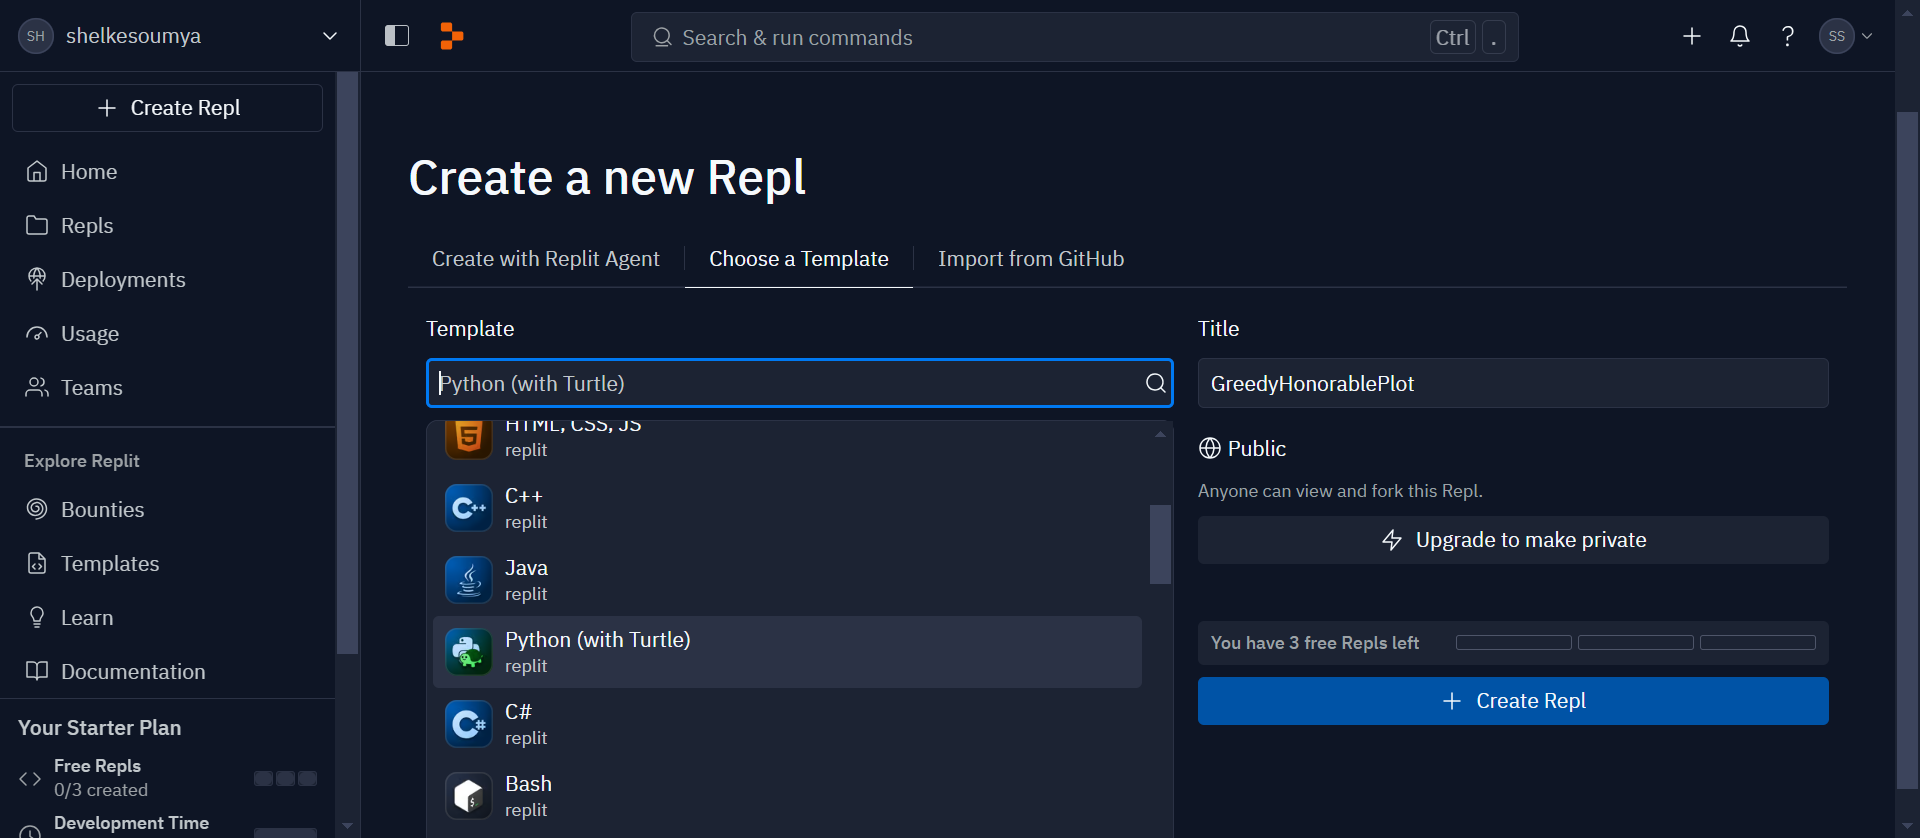Expand the profile avatar chevron
The width and height of the screenshot is (1920, 838).
pyautogui.click(x=1866, y=36)
